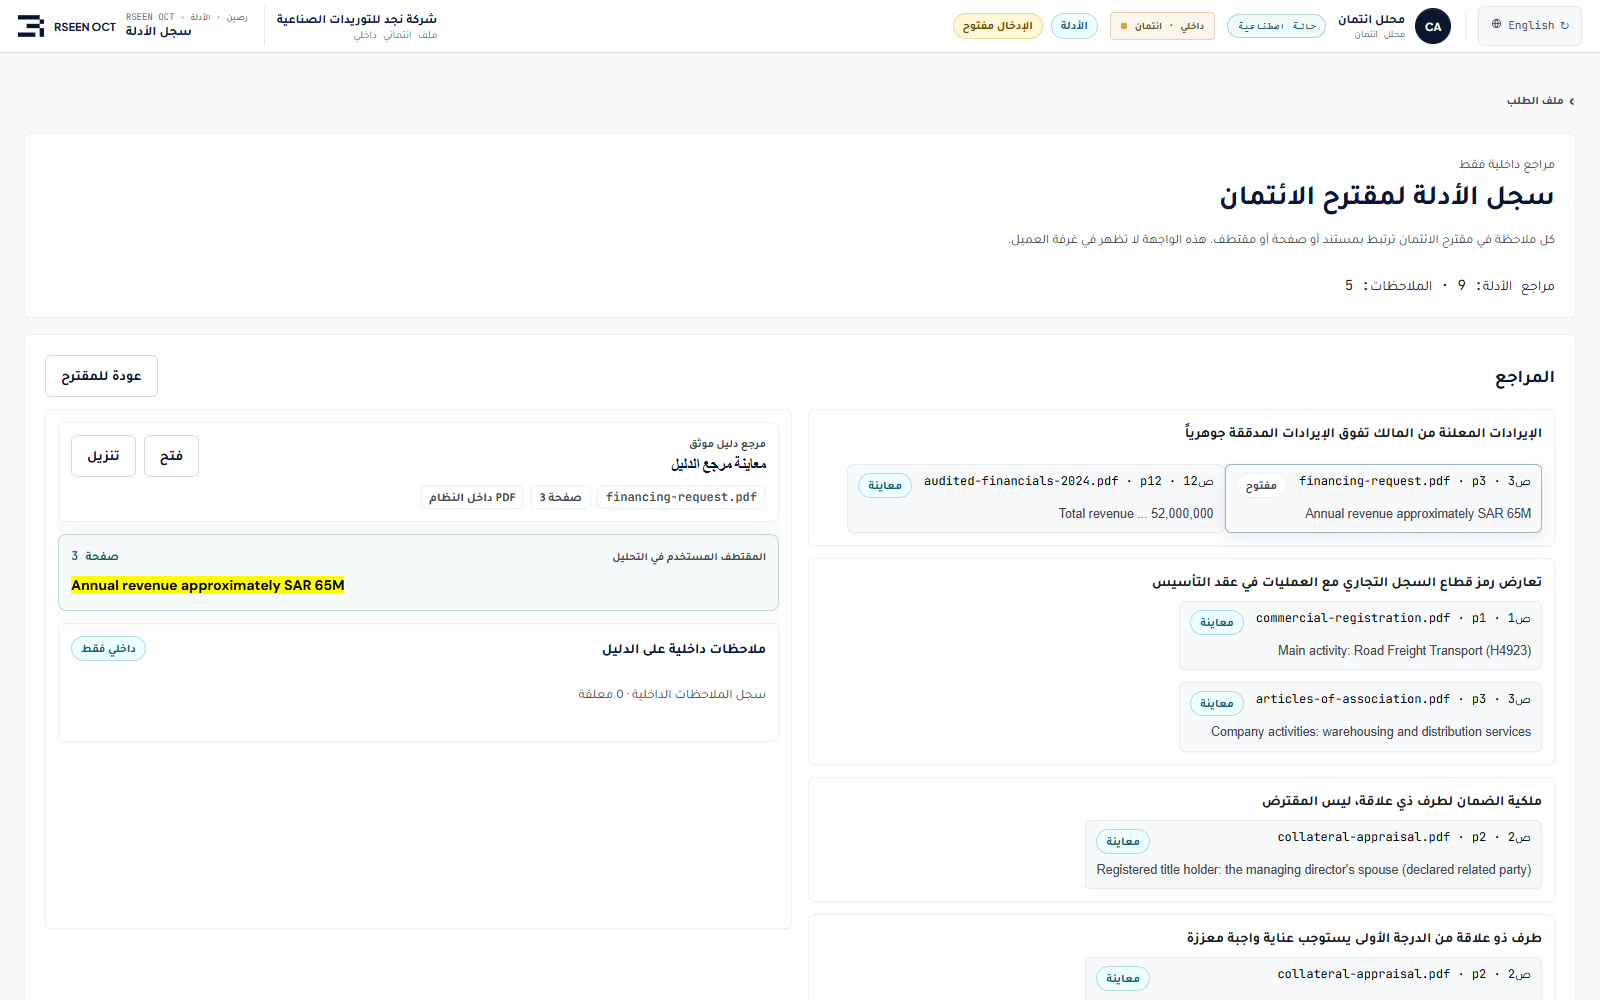
Task: Click the ملف الطلب breadcrumb link
Action: point(1535,101)
